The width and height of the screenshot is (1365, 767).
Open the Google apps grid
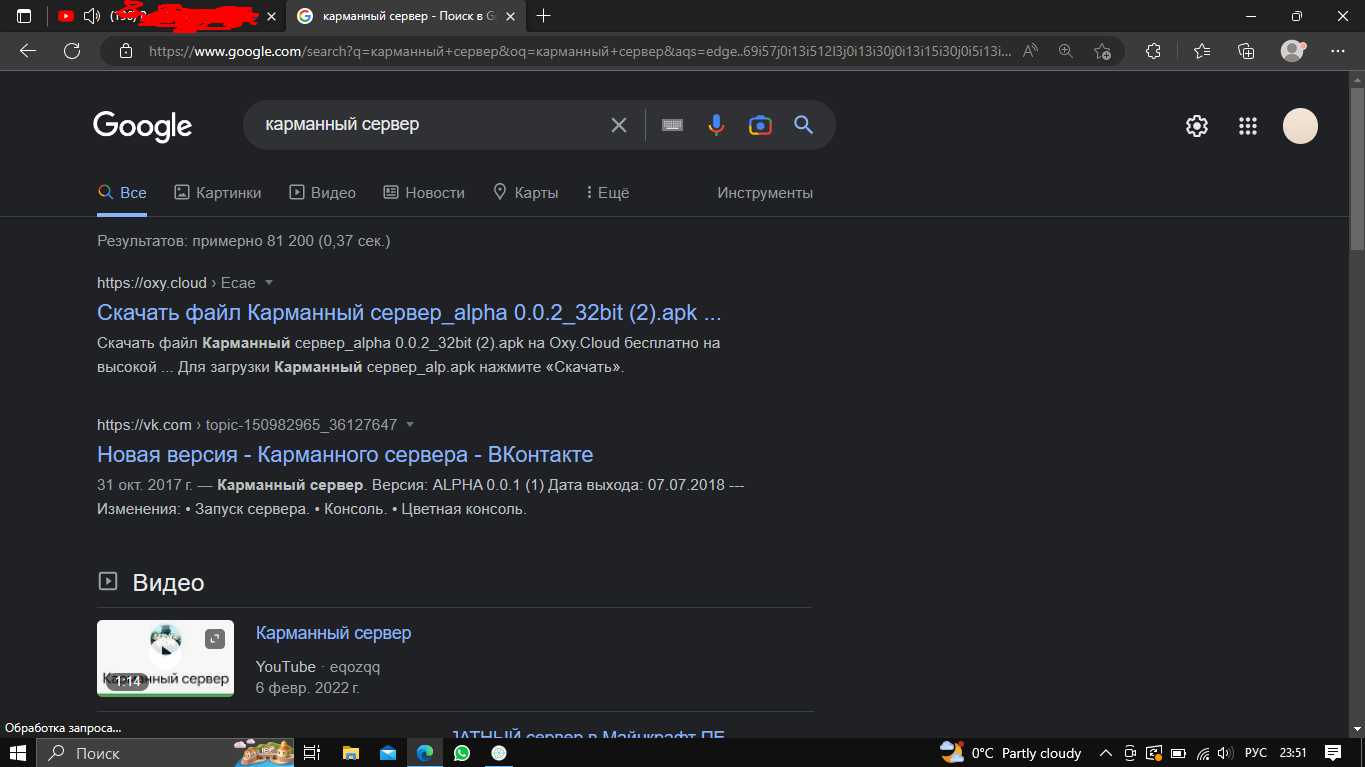tap(1247, 126)
